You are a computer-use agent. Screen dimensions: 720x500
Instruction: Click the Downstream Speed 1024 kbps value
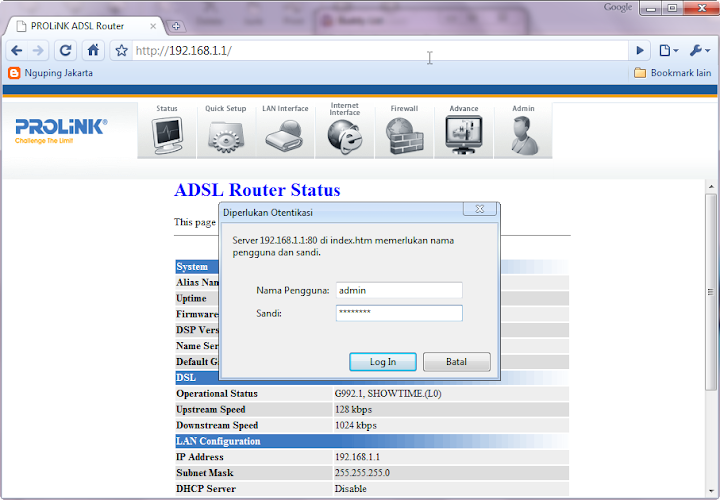[355, 425]
